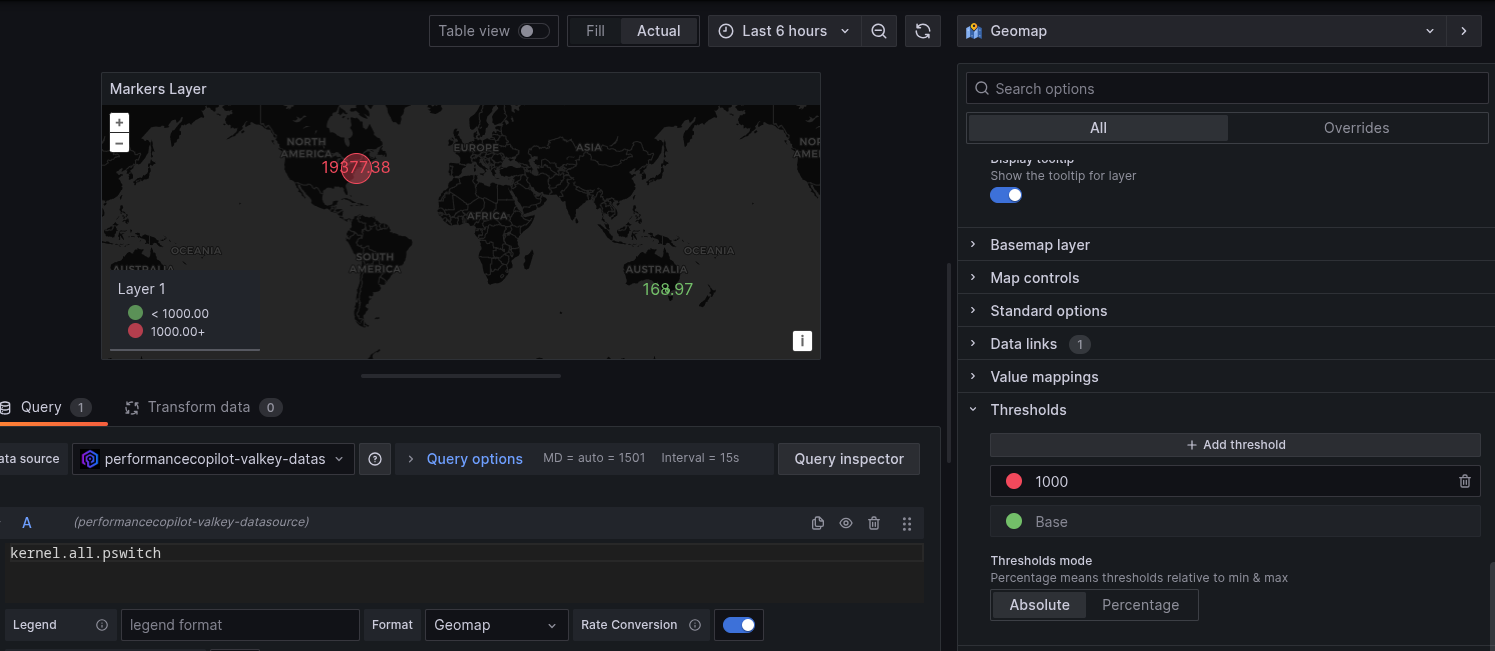The height and width of the screenshot is (651, 1495).
Task: Switch to the Transform data tab
Action: click(x=199, y=407)
